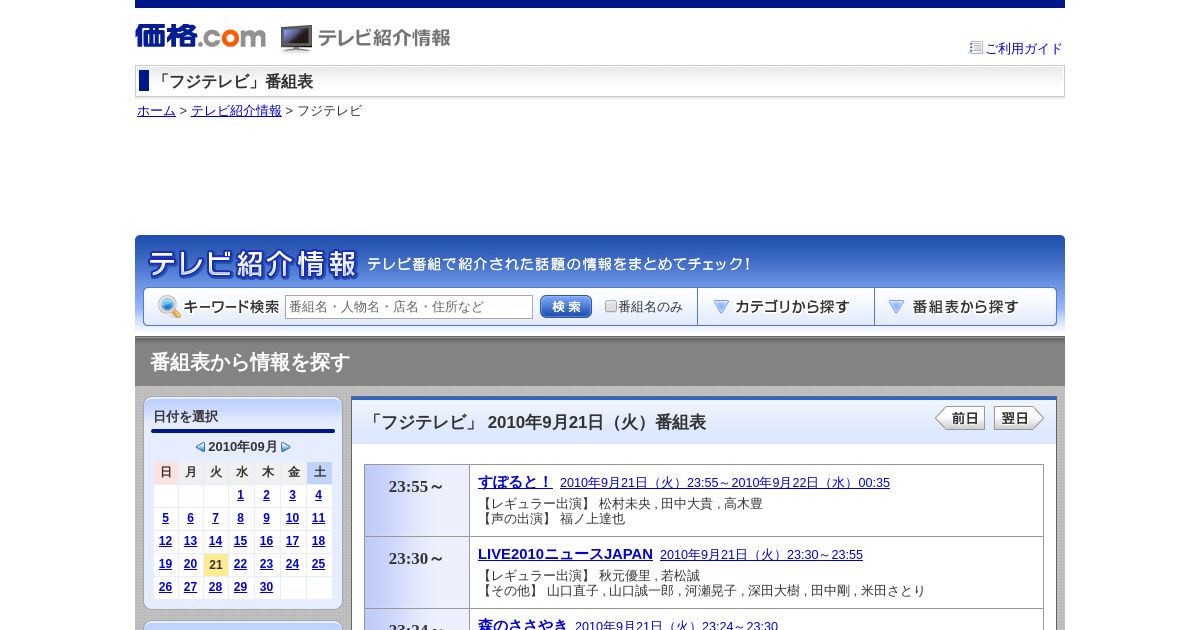1200x630 pixels.
Task: Click the 2010年09月 calendar month label
Action: [x=243, y=447]
